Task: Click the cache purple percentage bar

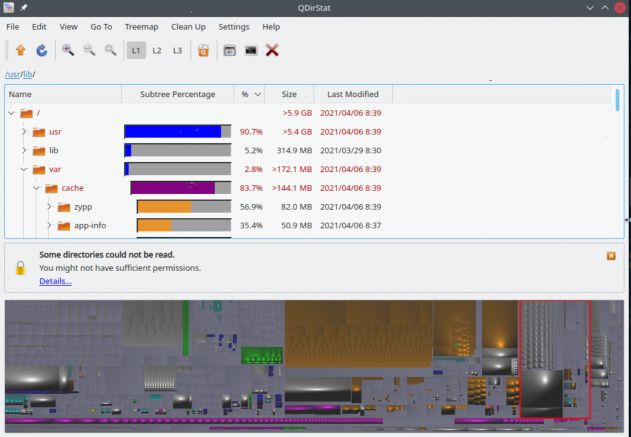Action: 181,188
